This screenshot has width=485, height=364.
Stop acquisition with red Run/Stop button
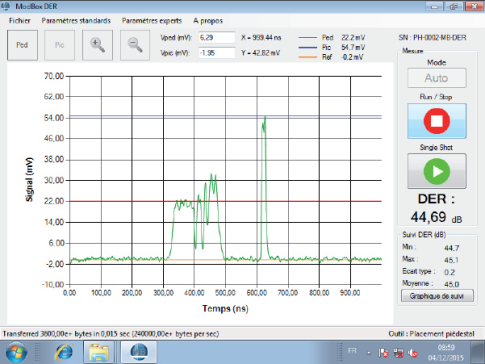pyautogui.click(x=437, y=121)
